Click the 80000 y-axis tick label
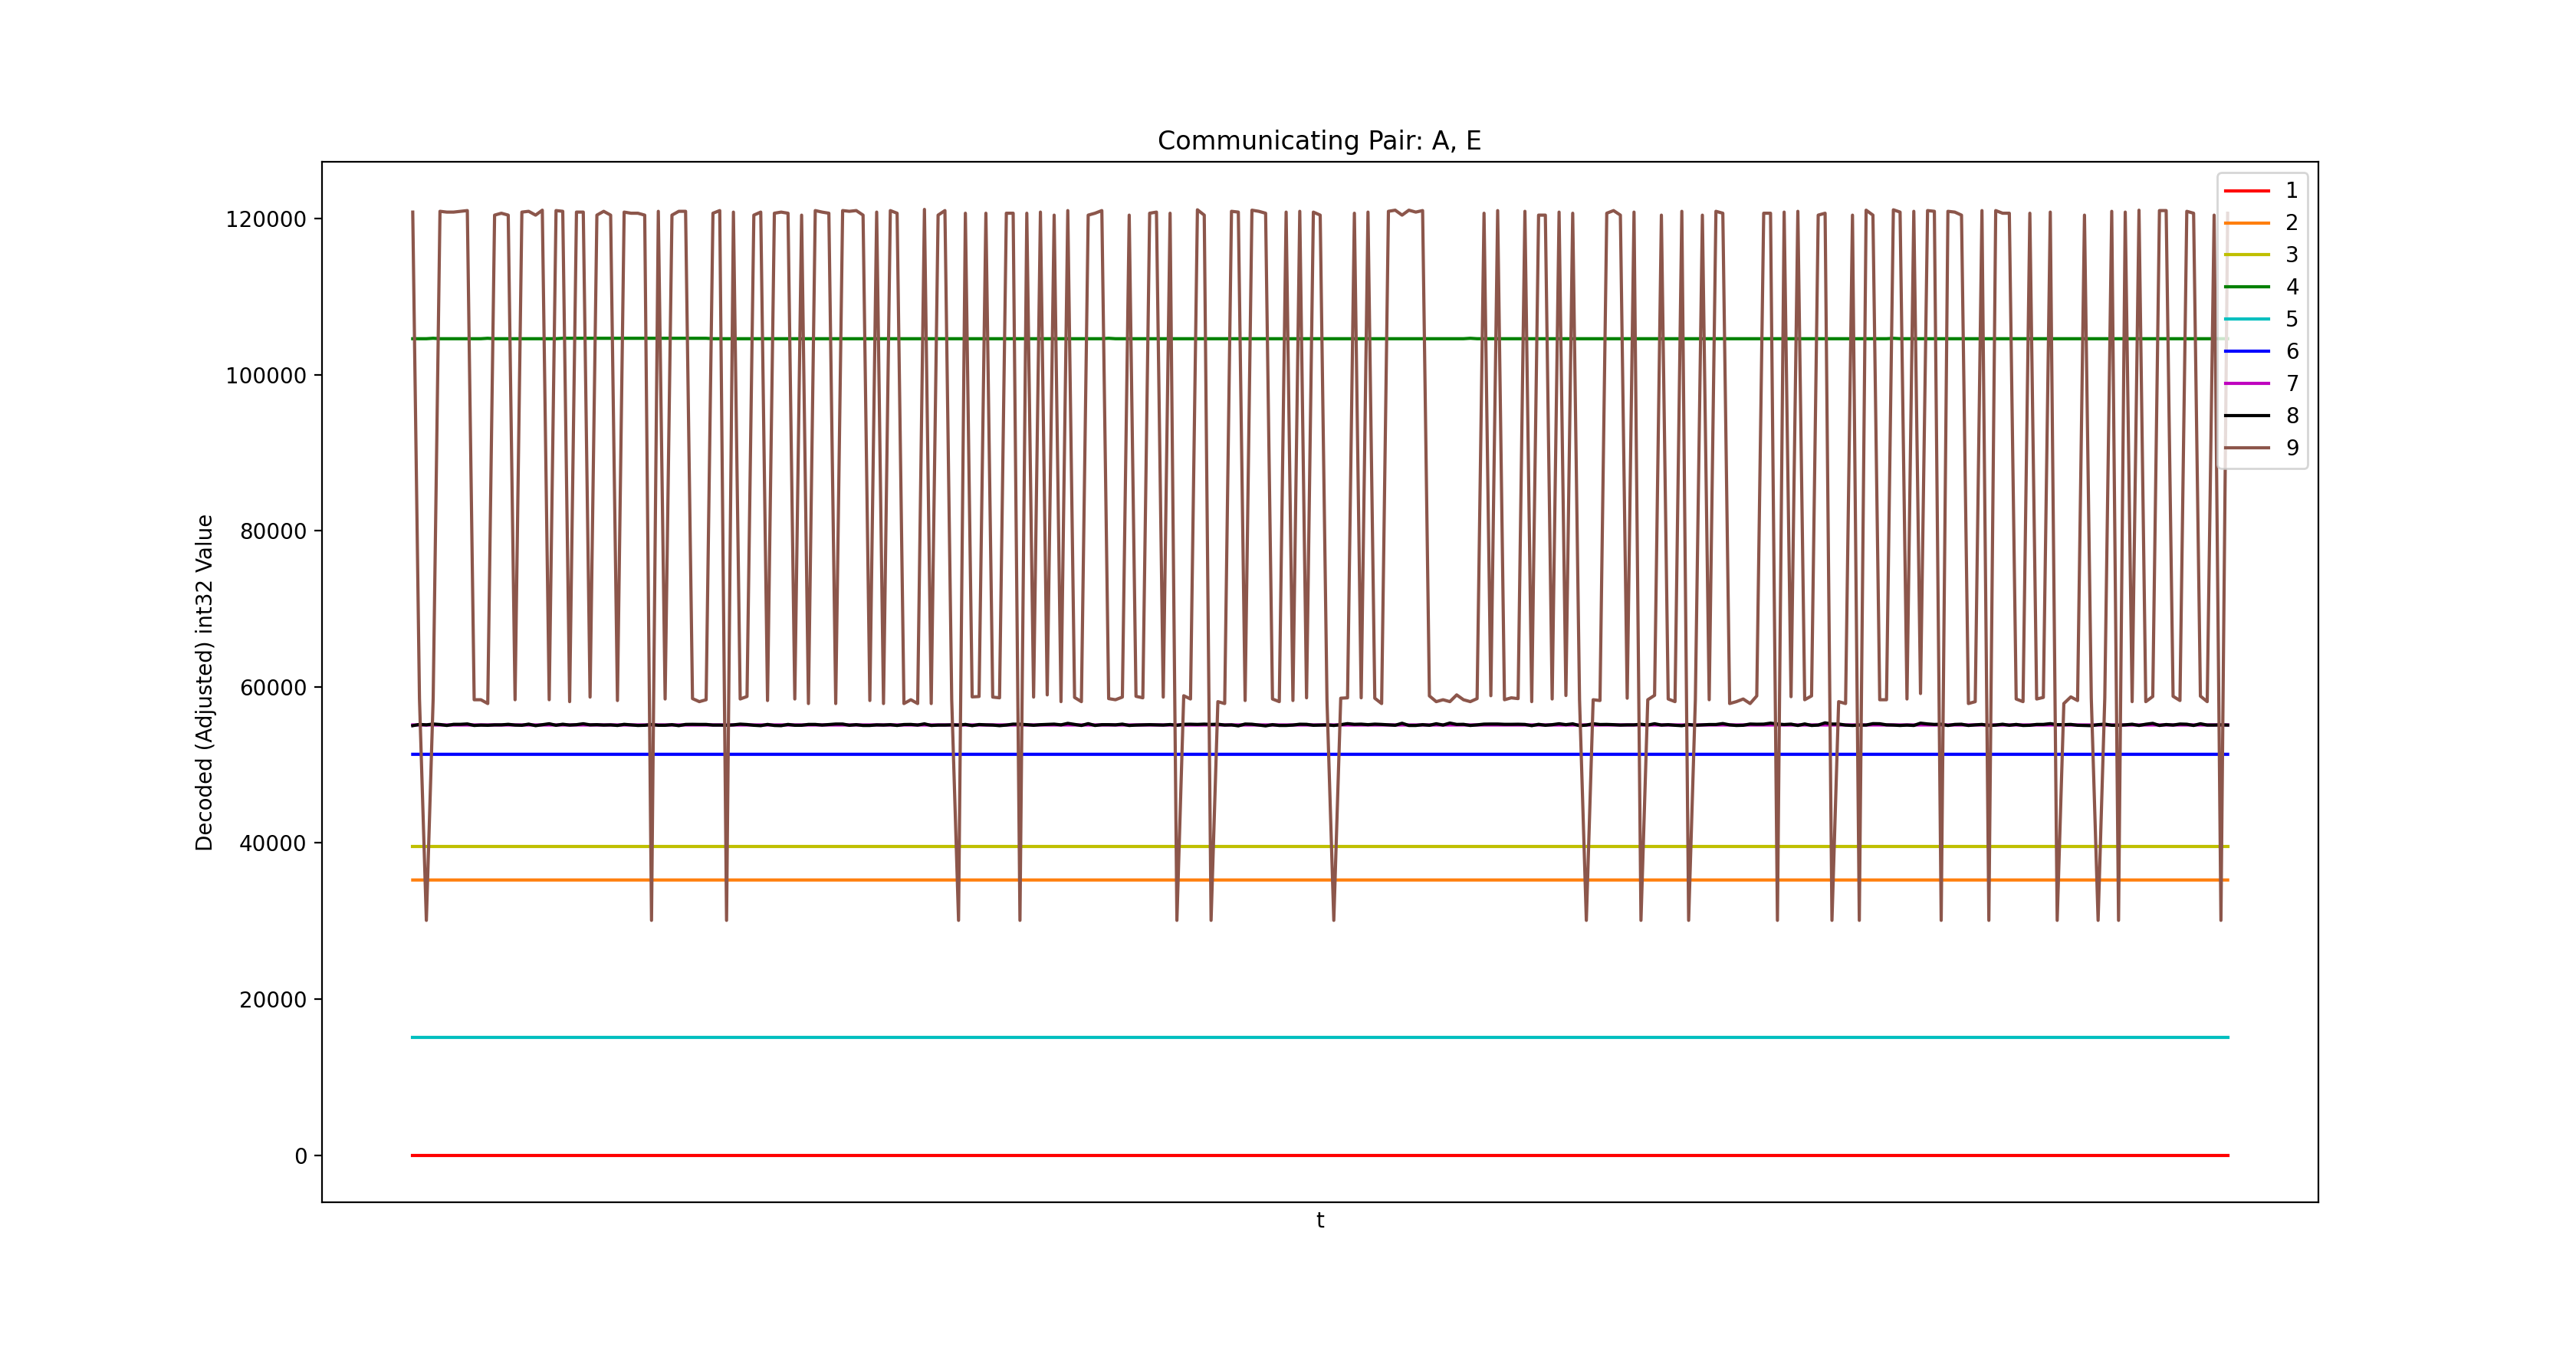Image resolution: width=2576 pixels, height=1351 pixels. click(x=272, y=532)
